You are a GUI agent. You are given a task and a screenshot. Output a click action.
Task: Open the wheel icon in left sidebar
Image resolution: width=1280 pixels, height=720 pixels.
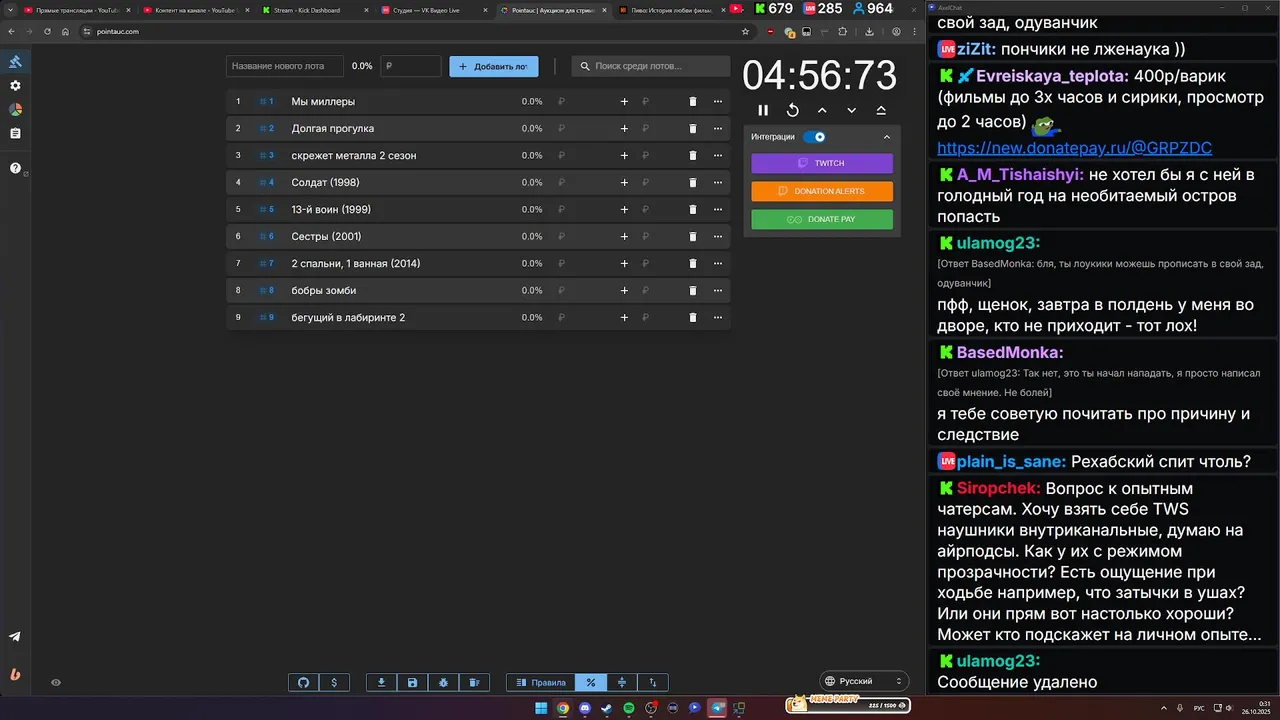[x=15, y=110]
